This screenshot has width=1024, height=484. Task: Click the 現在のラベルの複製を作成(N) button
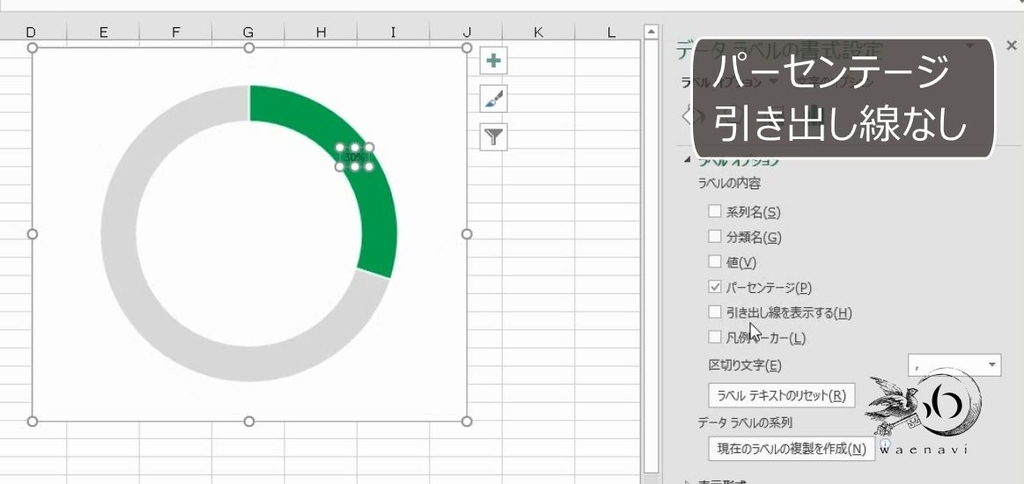point(792,449)
